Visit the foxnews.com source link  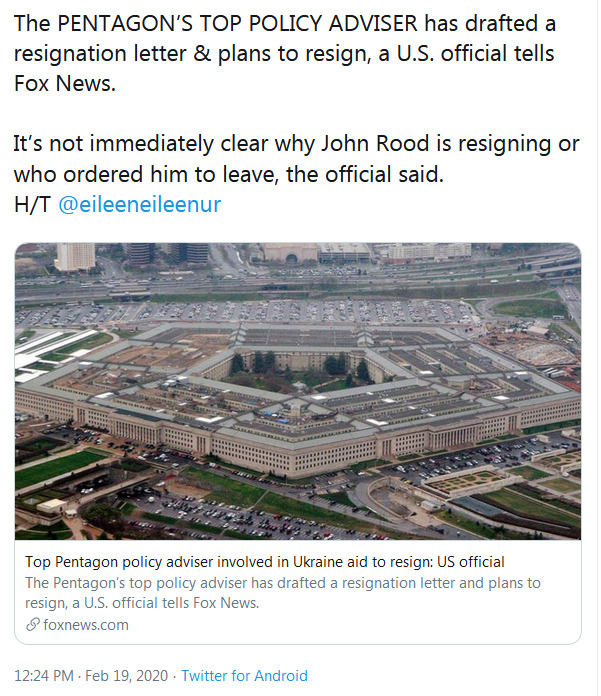(x=86, y=625)
